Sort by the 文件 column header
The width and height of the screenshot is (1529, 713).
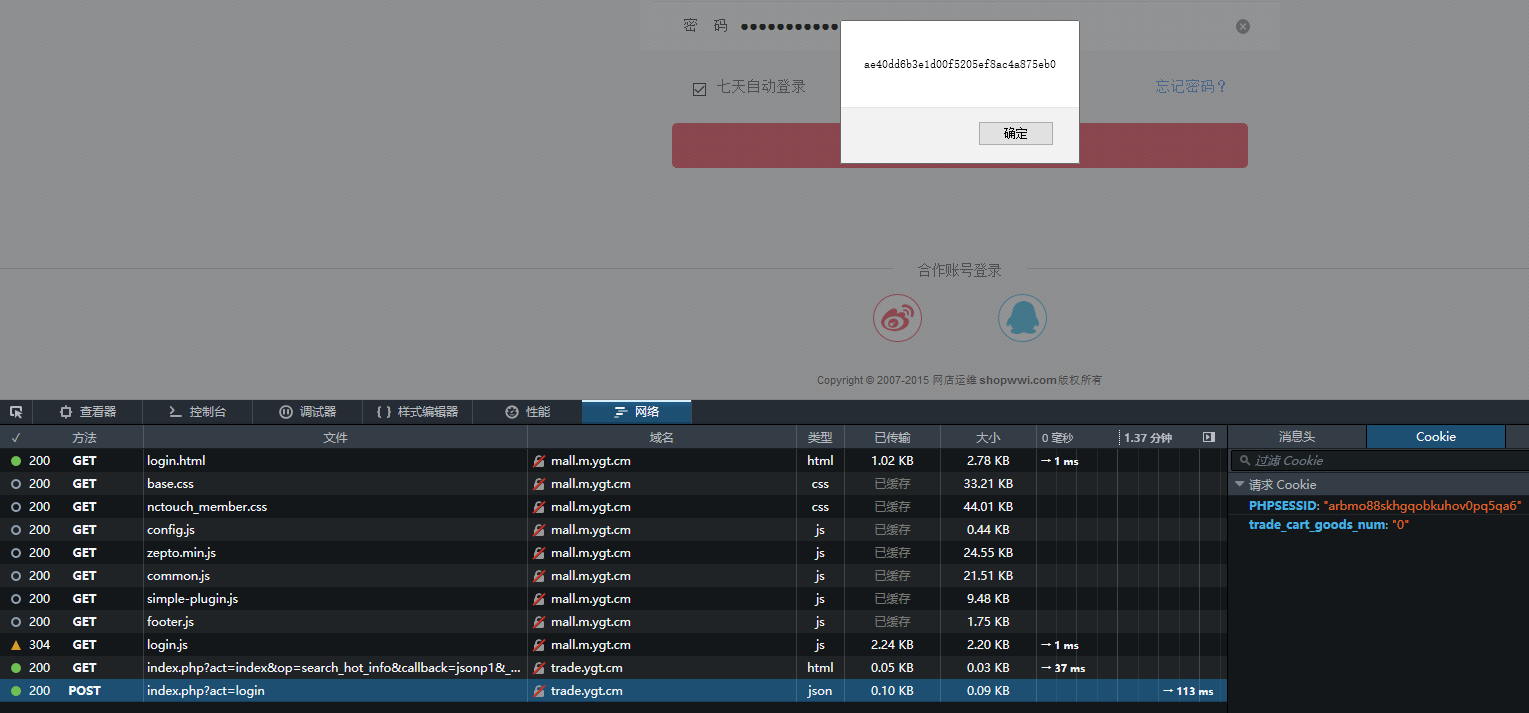point(335,438)
